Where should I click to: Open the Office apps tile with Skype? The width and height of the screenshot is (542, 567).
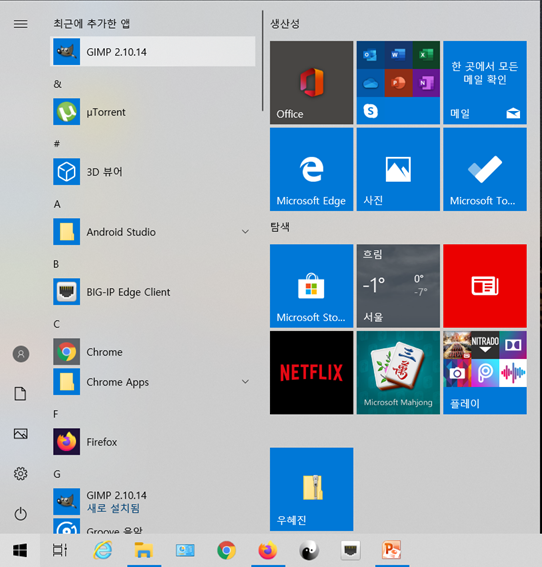pyautogui.click(x=398, y=82)
